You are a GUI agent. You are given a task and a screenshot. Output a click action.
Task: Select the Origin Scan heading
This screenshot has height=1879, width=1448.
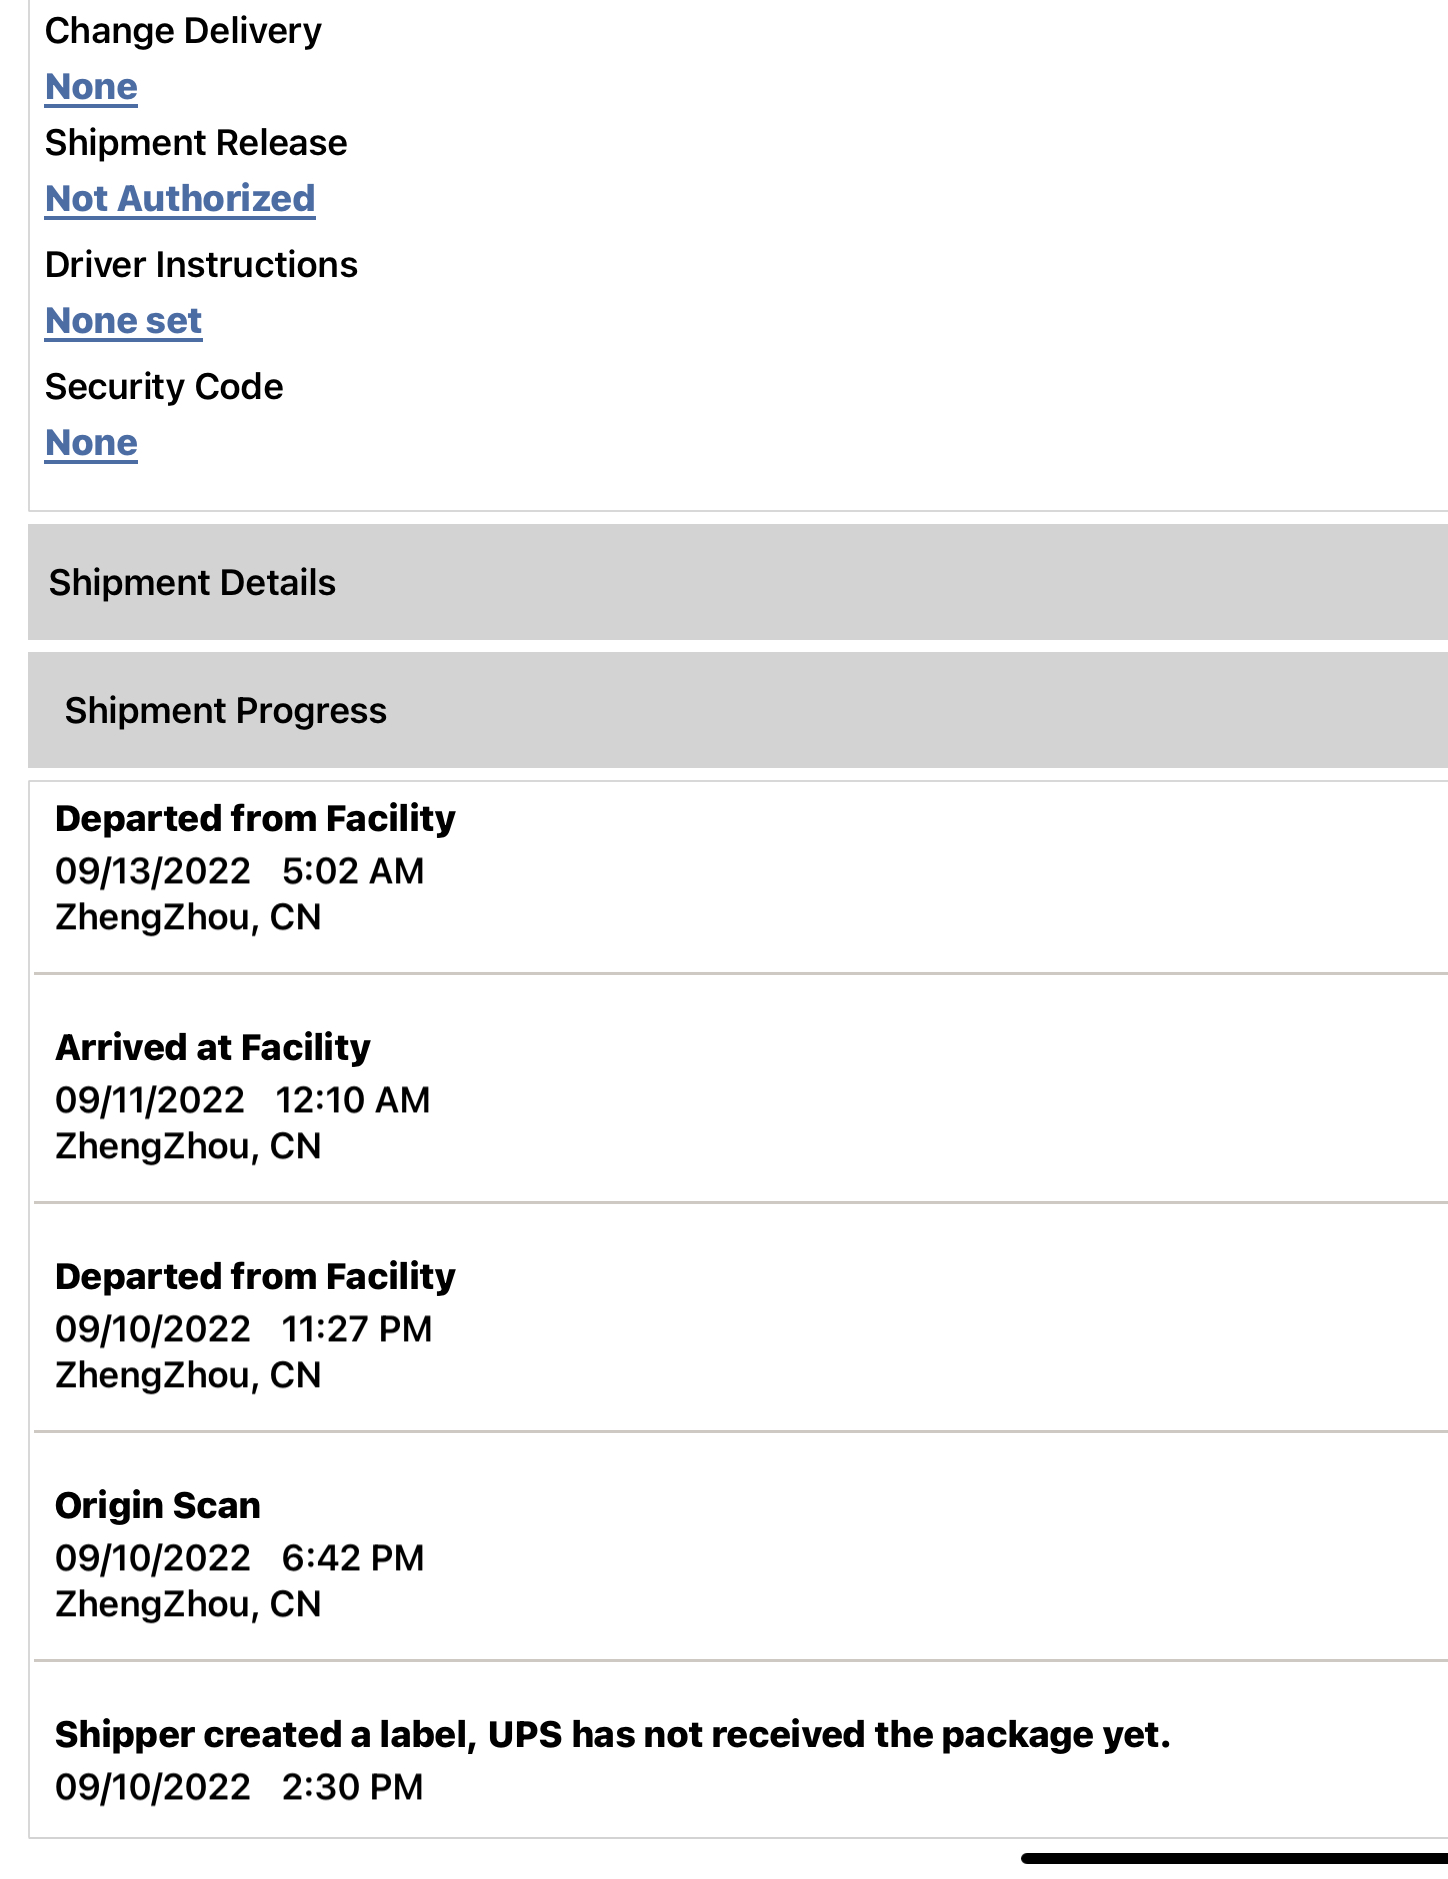pyautogui.click(x=158, y=1506)
